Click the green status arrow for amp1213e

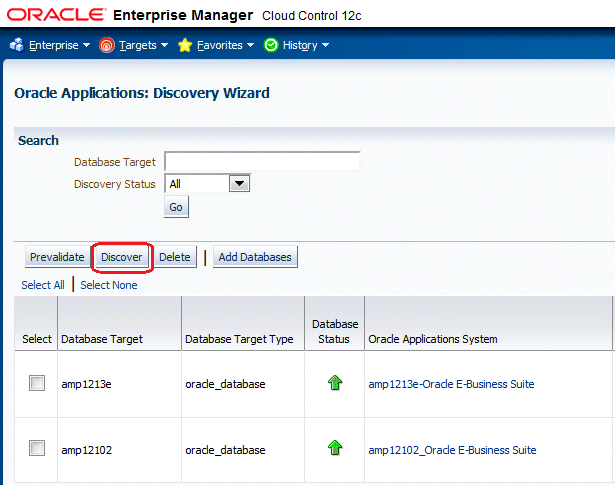335,383
